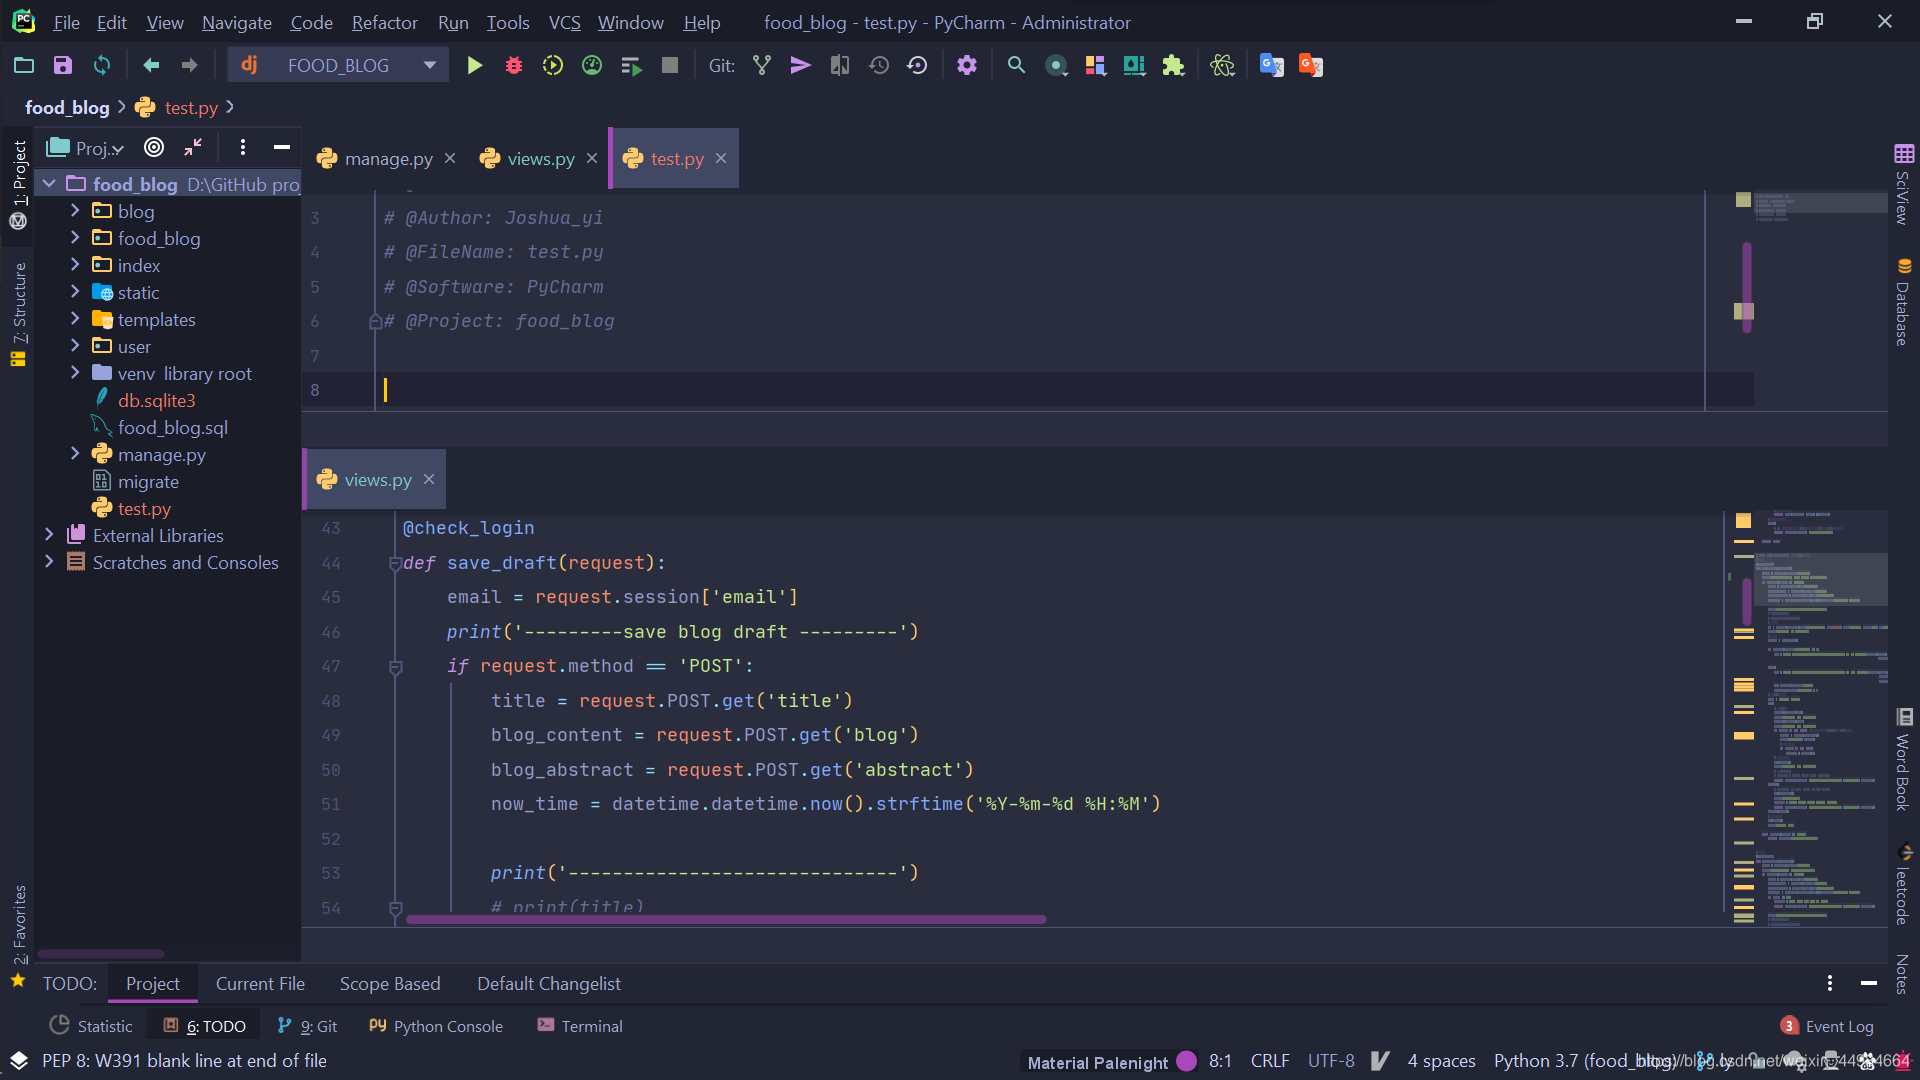The image size is (1920, 1080).
Task: Expand the External Libraries node
Action: click(49, 535)
